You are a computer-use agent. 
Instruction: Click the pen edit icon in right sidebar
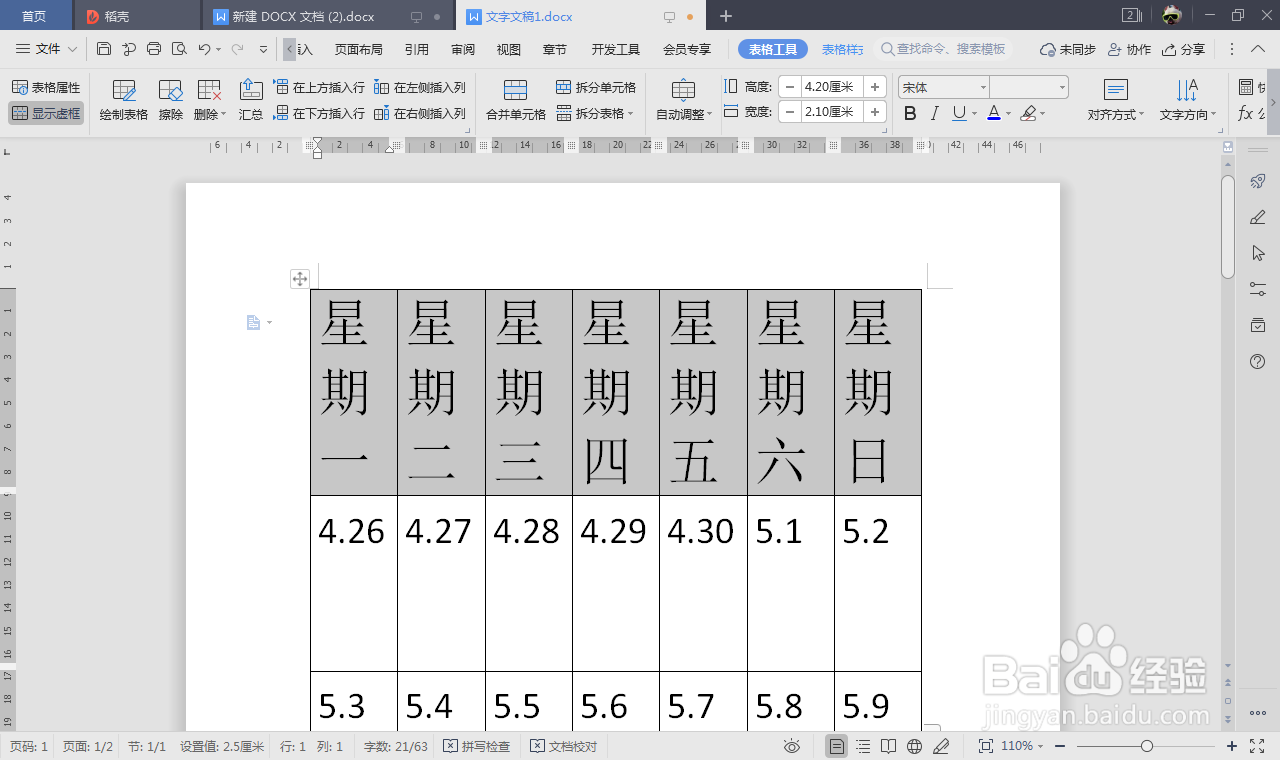[x=1258, y=217]
